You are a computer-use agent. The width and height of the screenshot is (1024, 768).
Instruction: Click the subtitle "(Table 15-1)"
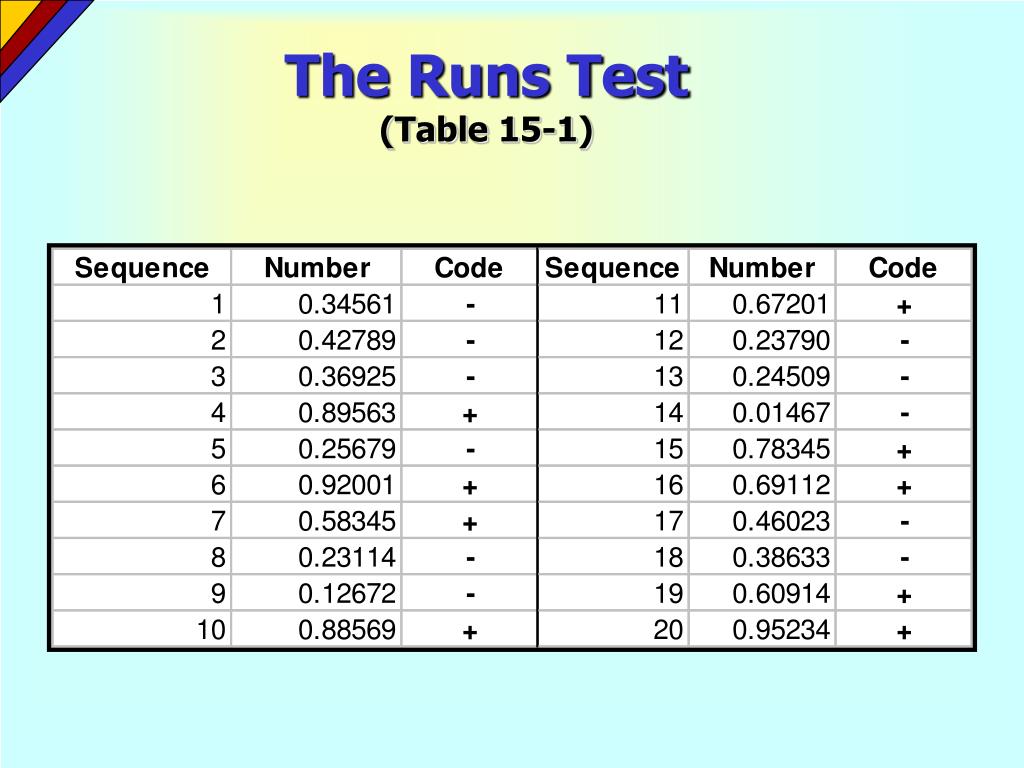coord(487,130)
